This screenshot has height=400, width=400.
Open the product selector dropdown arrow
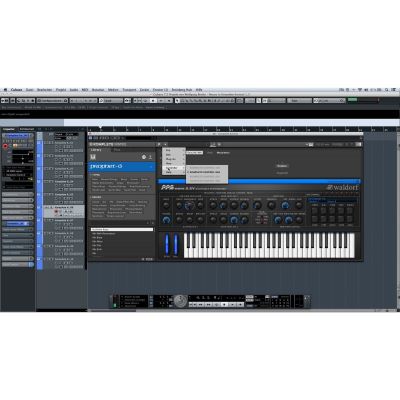[152, 166]
